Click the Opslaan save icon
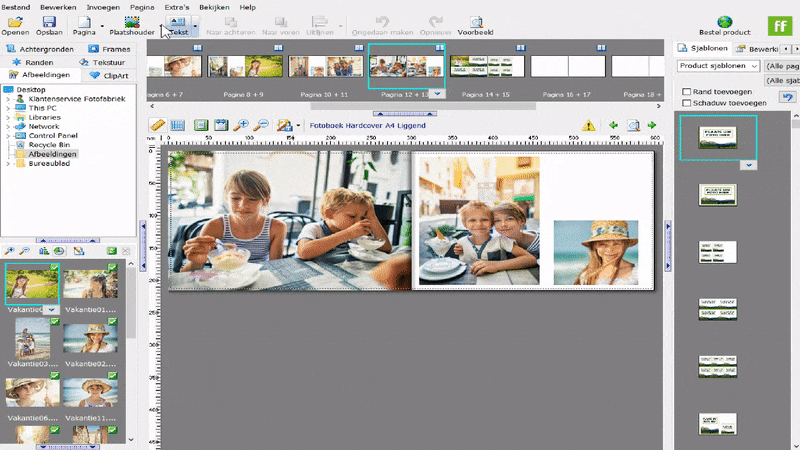800x450 pixels. (50, 21)
